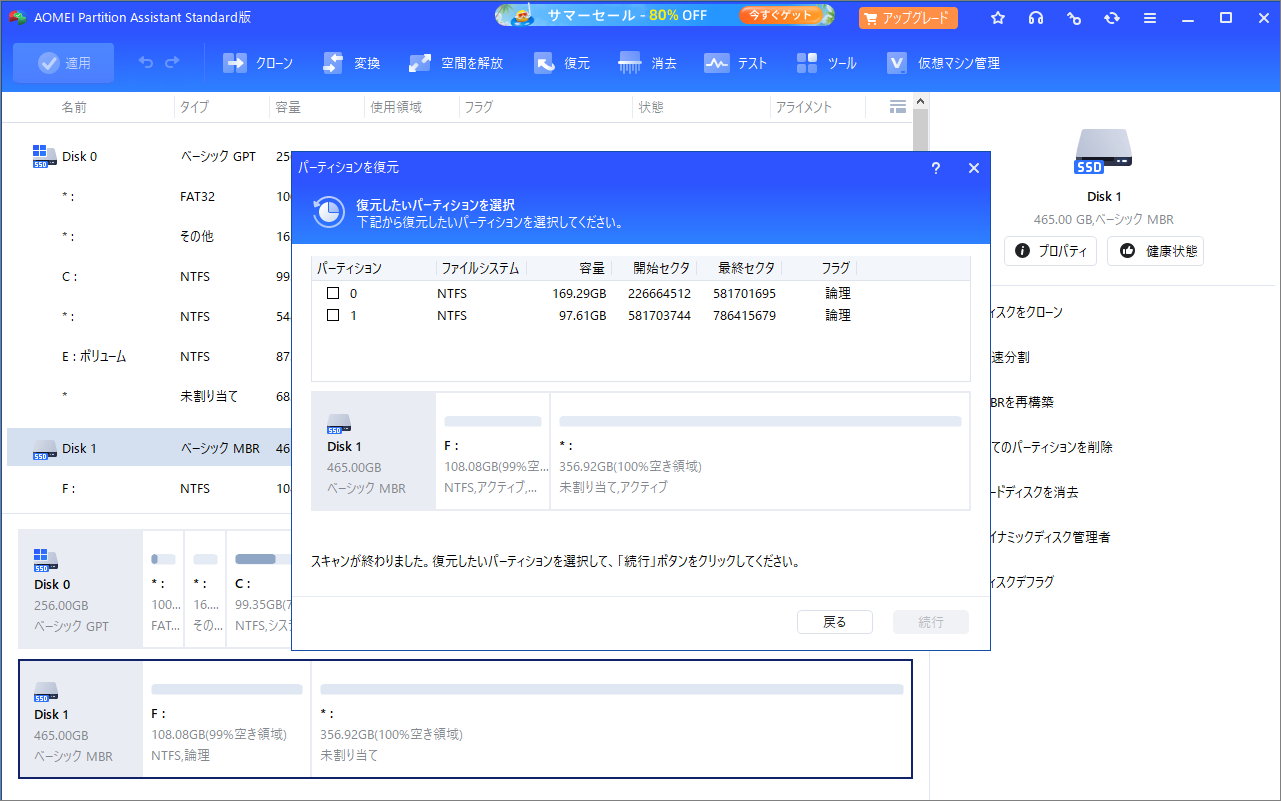
Task: Click the delete all partitions link
Action: (x=1052, y=447)
